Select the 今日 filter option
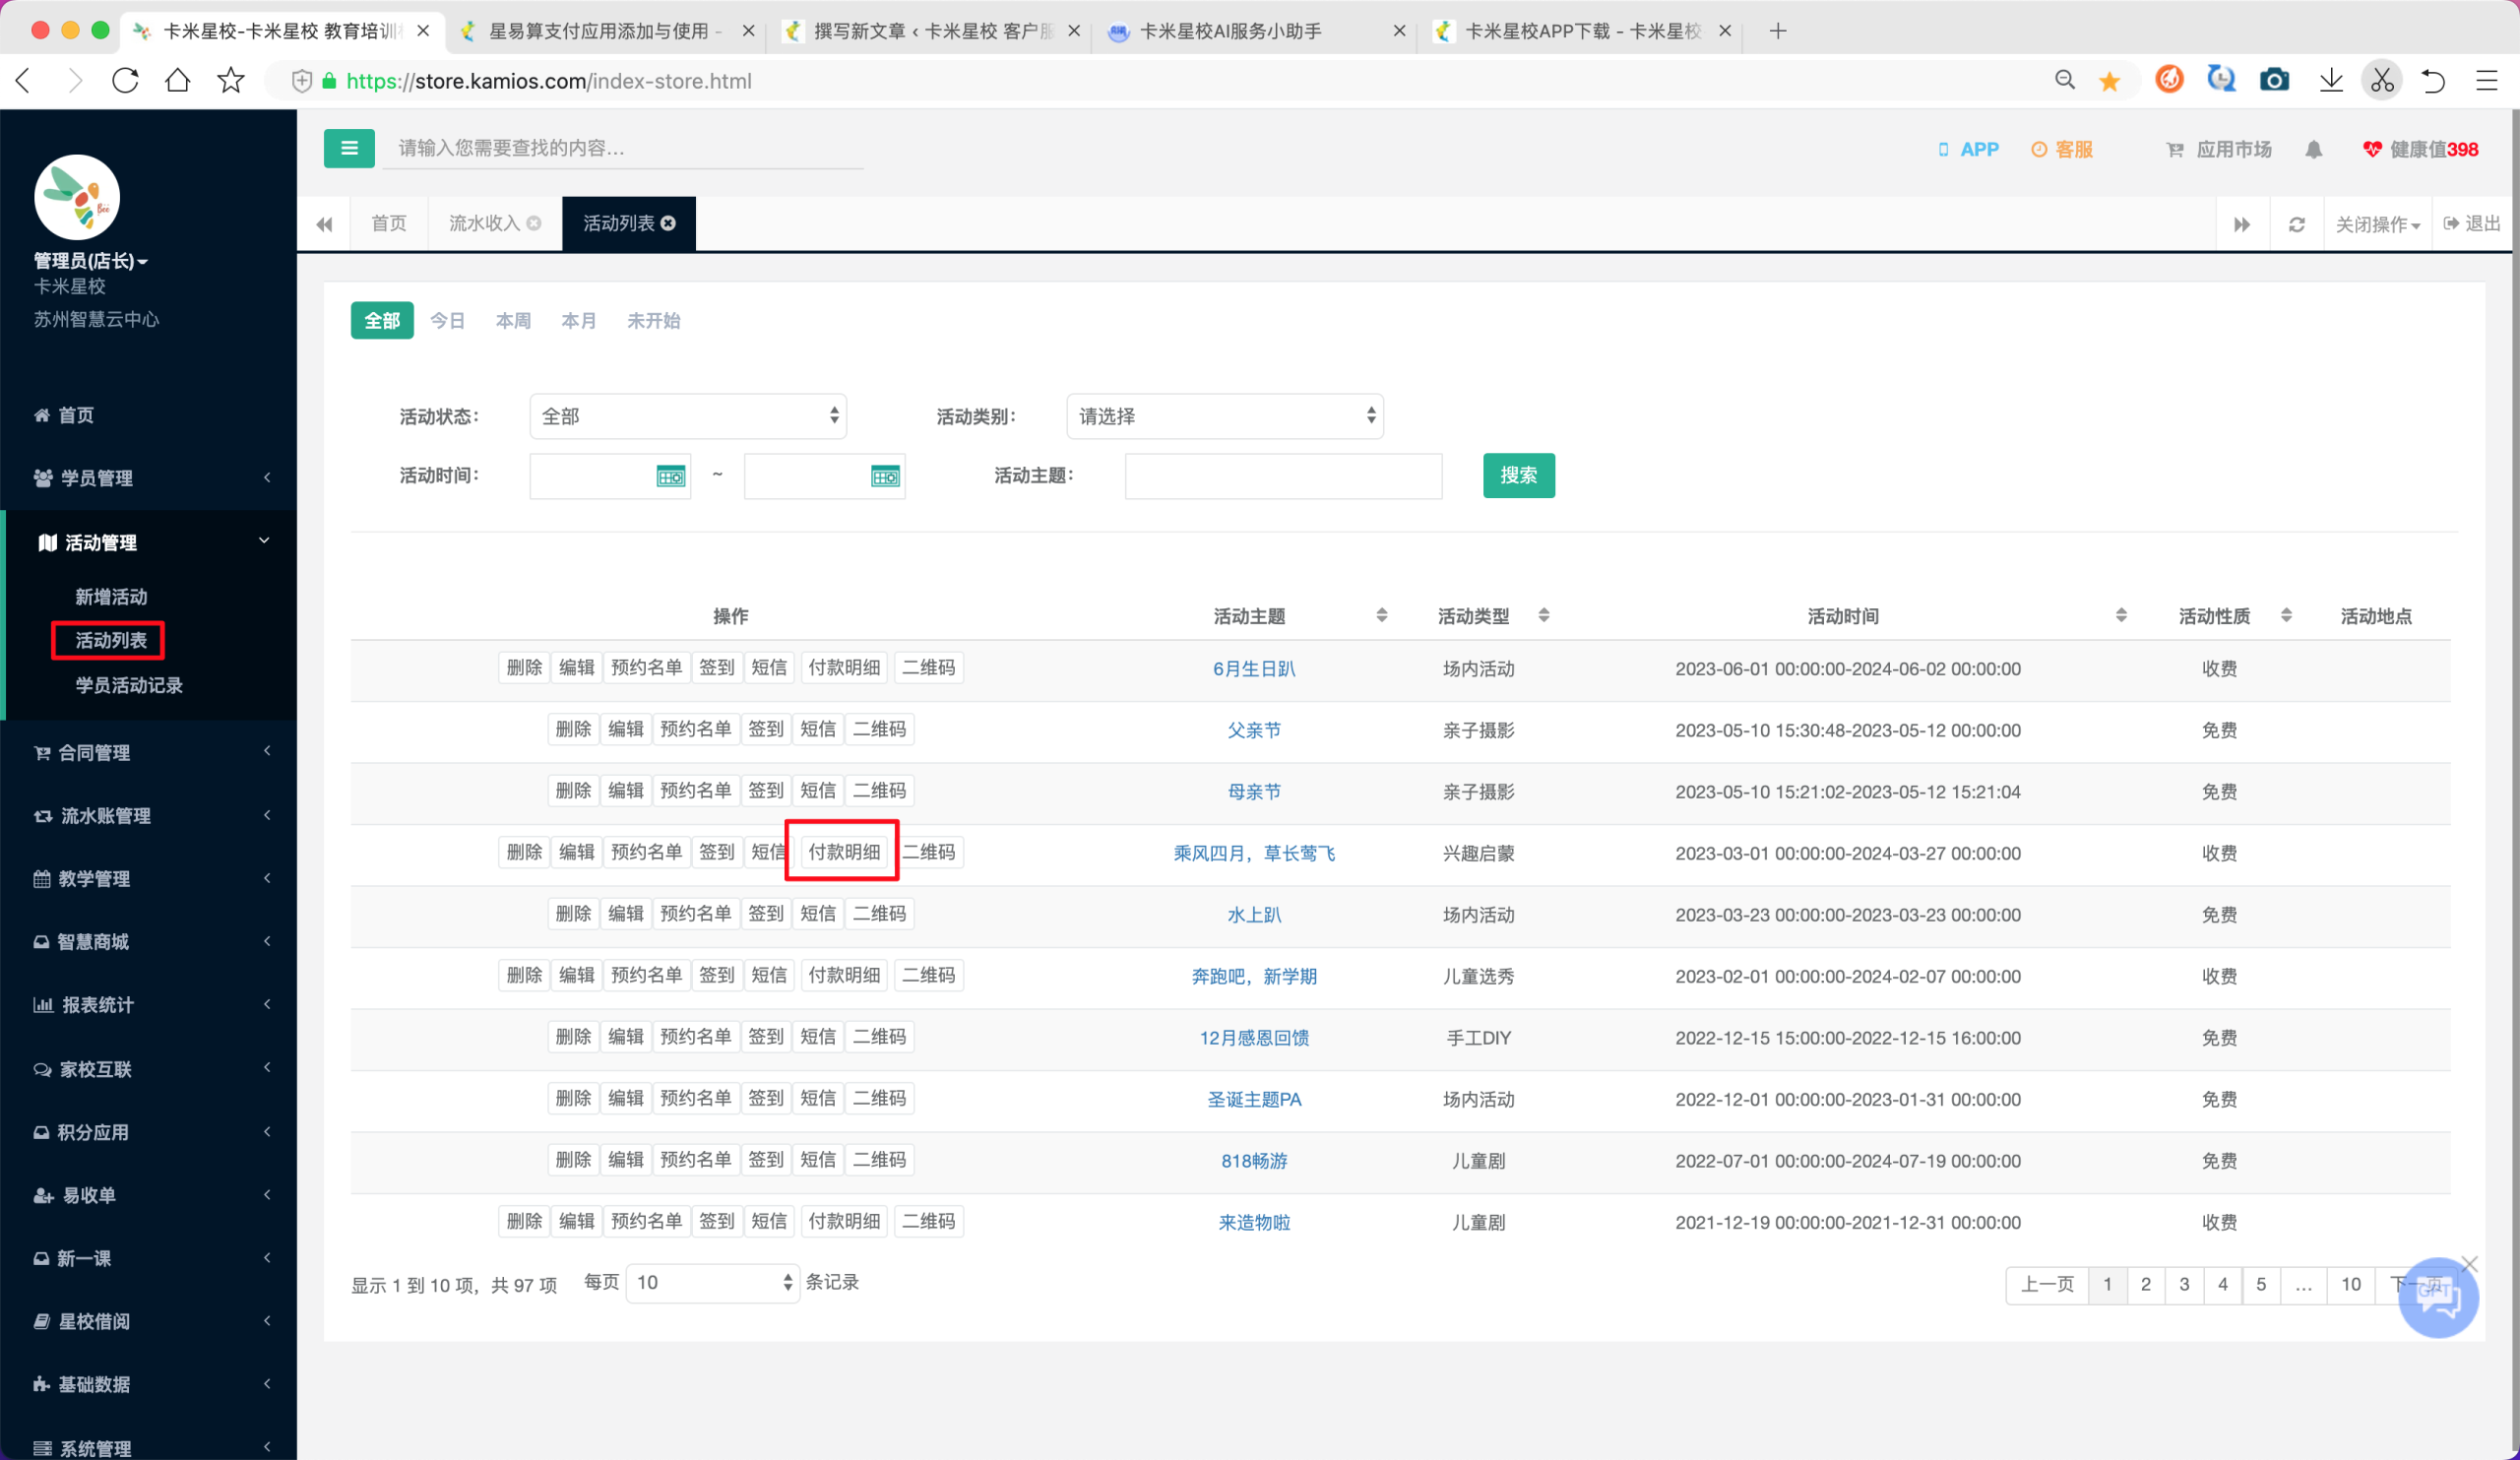Image resolution: width=2520 pixels, height=1460 pixels. (447, 320)
